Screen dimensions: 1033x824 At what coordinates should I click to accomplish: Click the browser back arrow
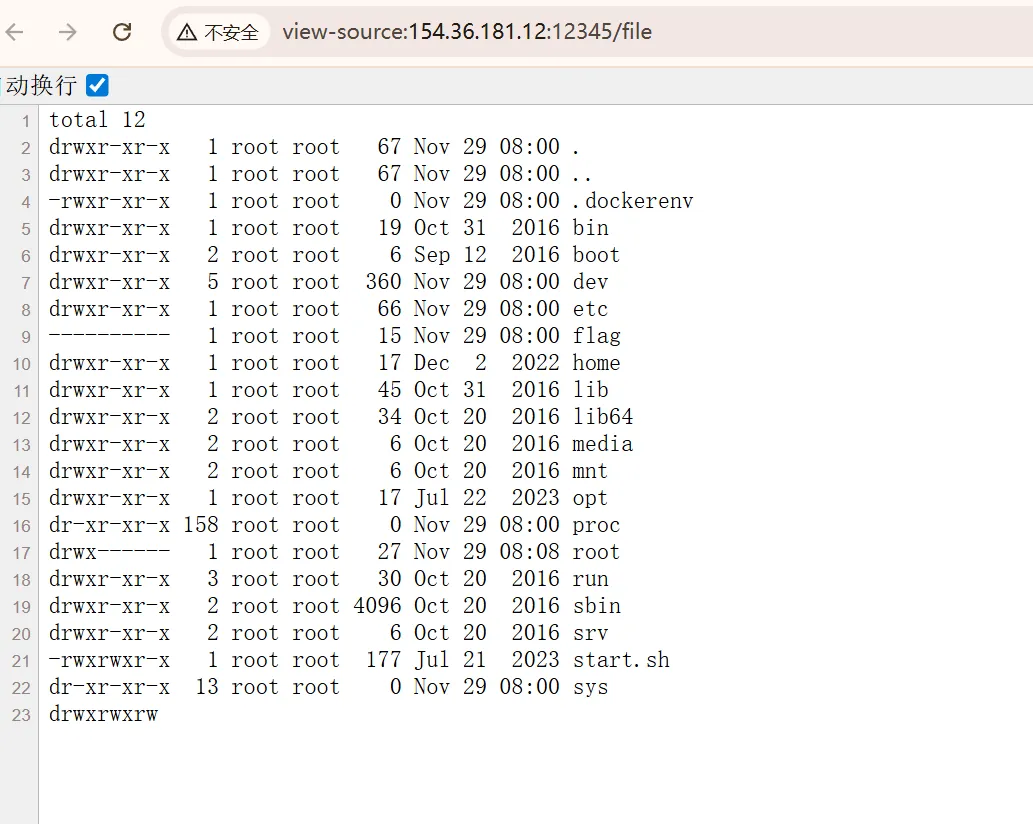point(14,32)
